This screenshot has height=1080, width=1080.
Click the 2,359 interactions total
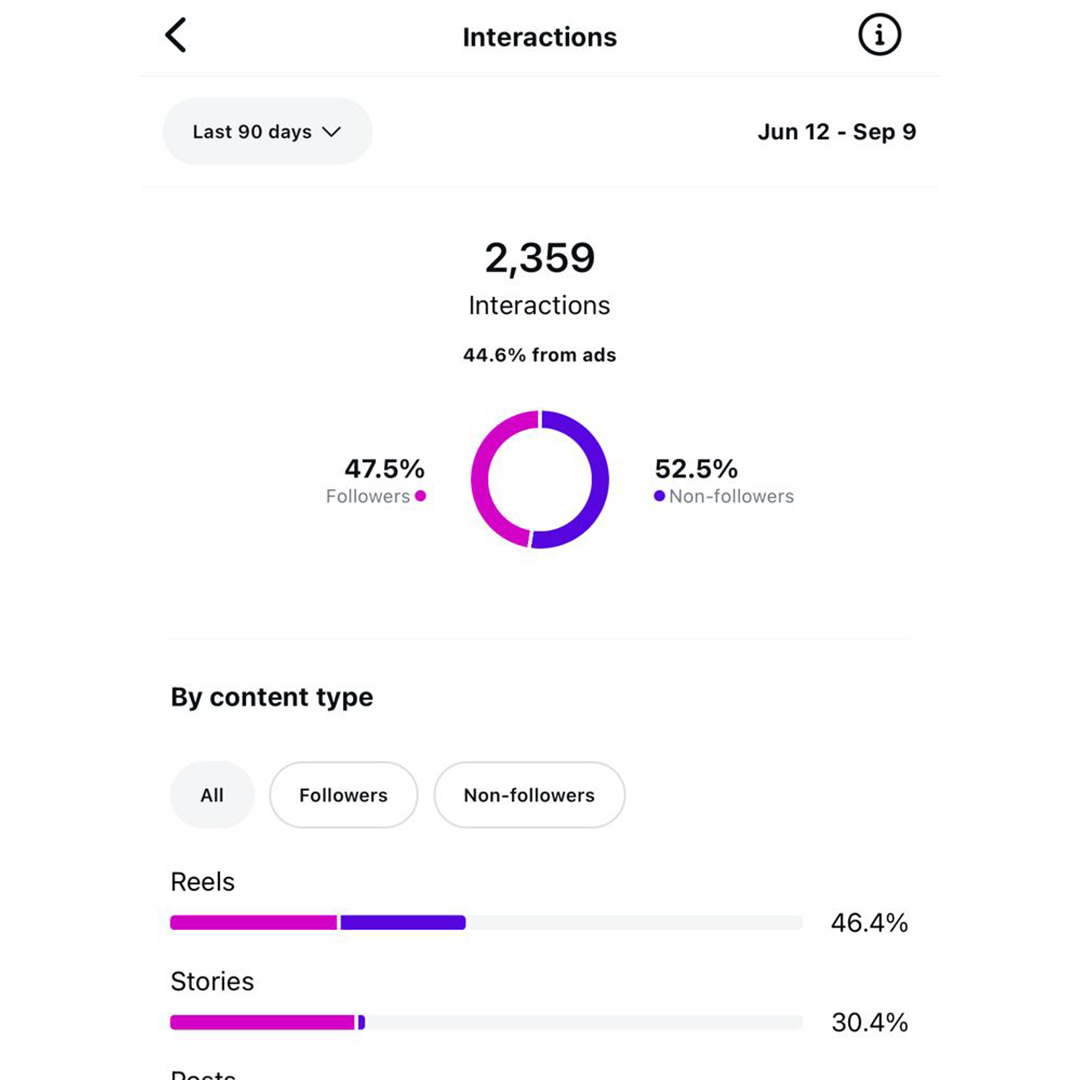point(540,258)
